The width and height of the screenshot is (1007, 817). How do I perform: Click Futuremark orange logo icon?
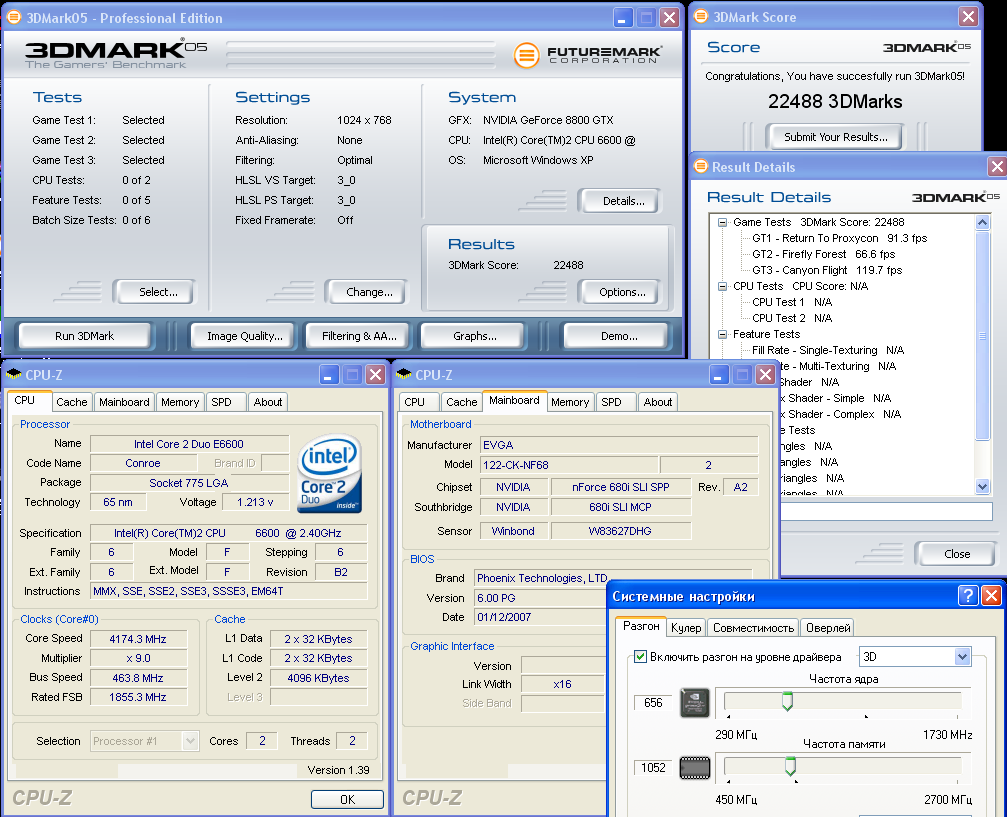pos(526,55)
